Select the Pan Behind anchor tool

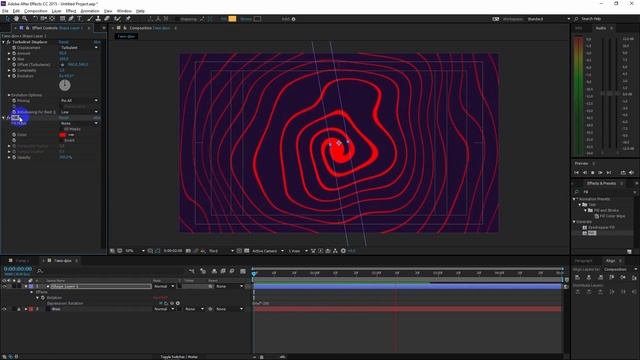tap(52, 19)
